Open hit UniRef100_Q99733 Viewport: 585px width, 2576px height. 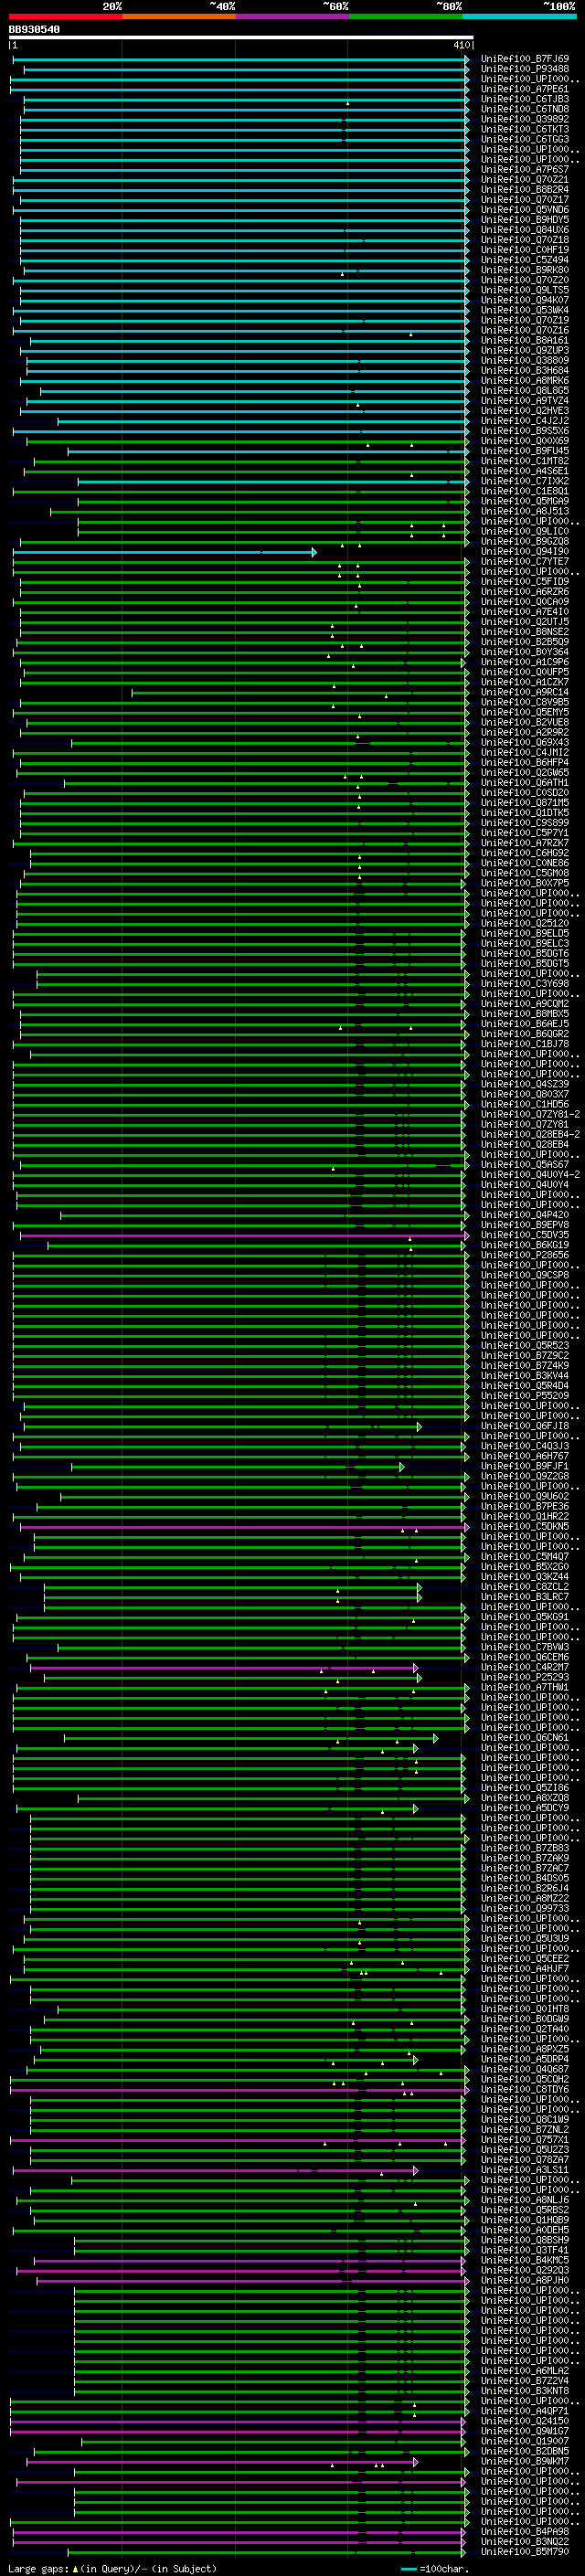coord(524,1908)
